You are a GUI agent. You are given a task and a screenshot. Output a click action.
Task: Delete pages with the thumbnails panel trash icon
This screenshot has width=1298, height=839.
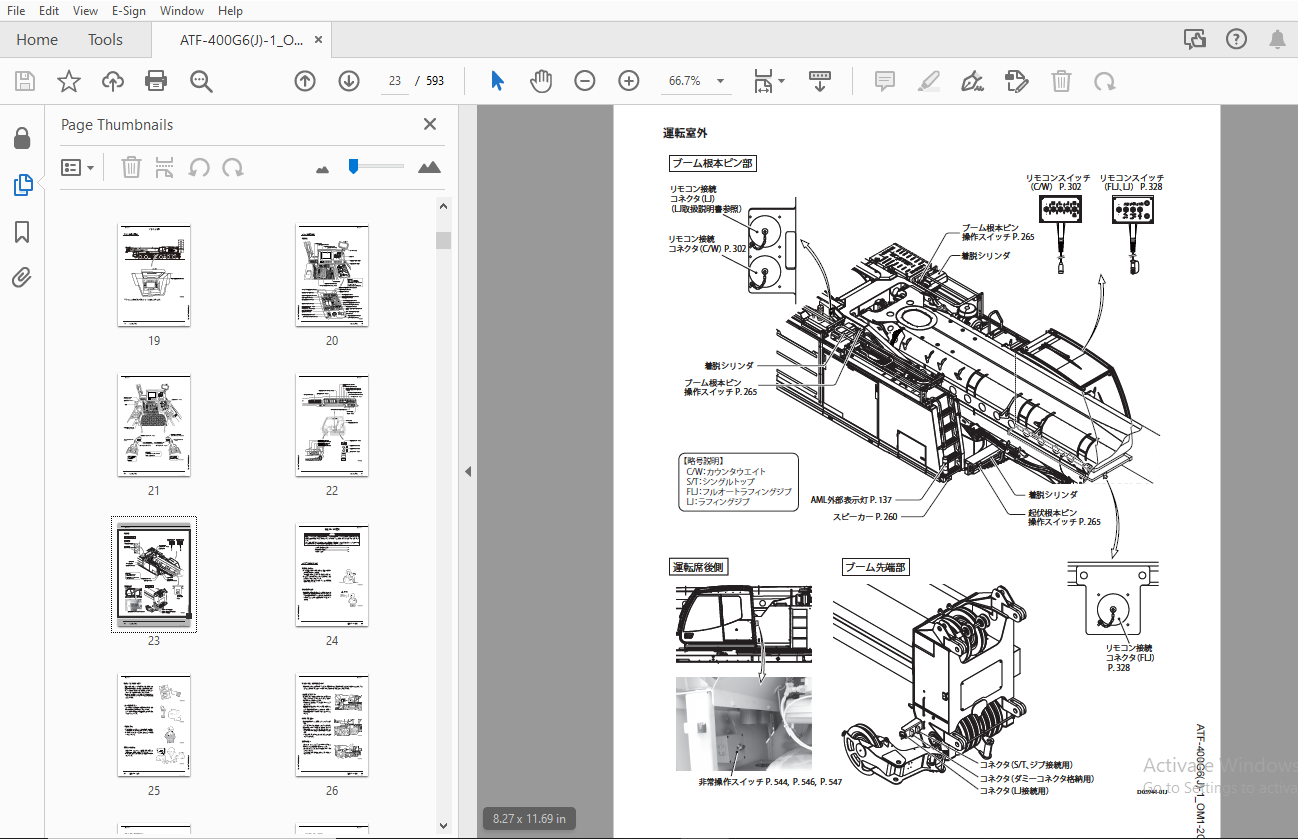[x=131, y=167]
